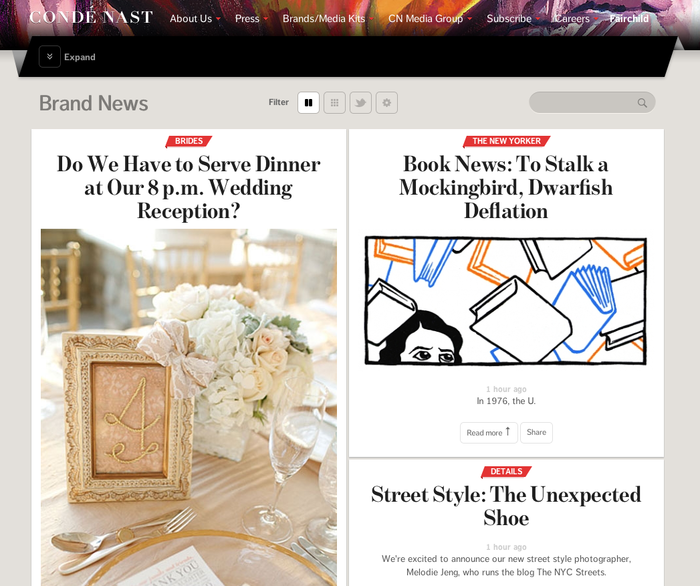
Task: Open the gear settings filter icon
Action: [x=387, y=103]
